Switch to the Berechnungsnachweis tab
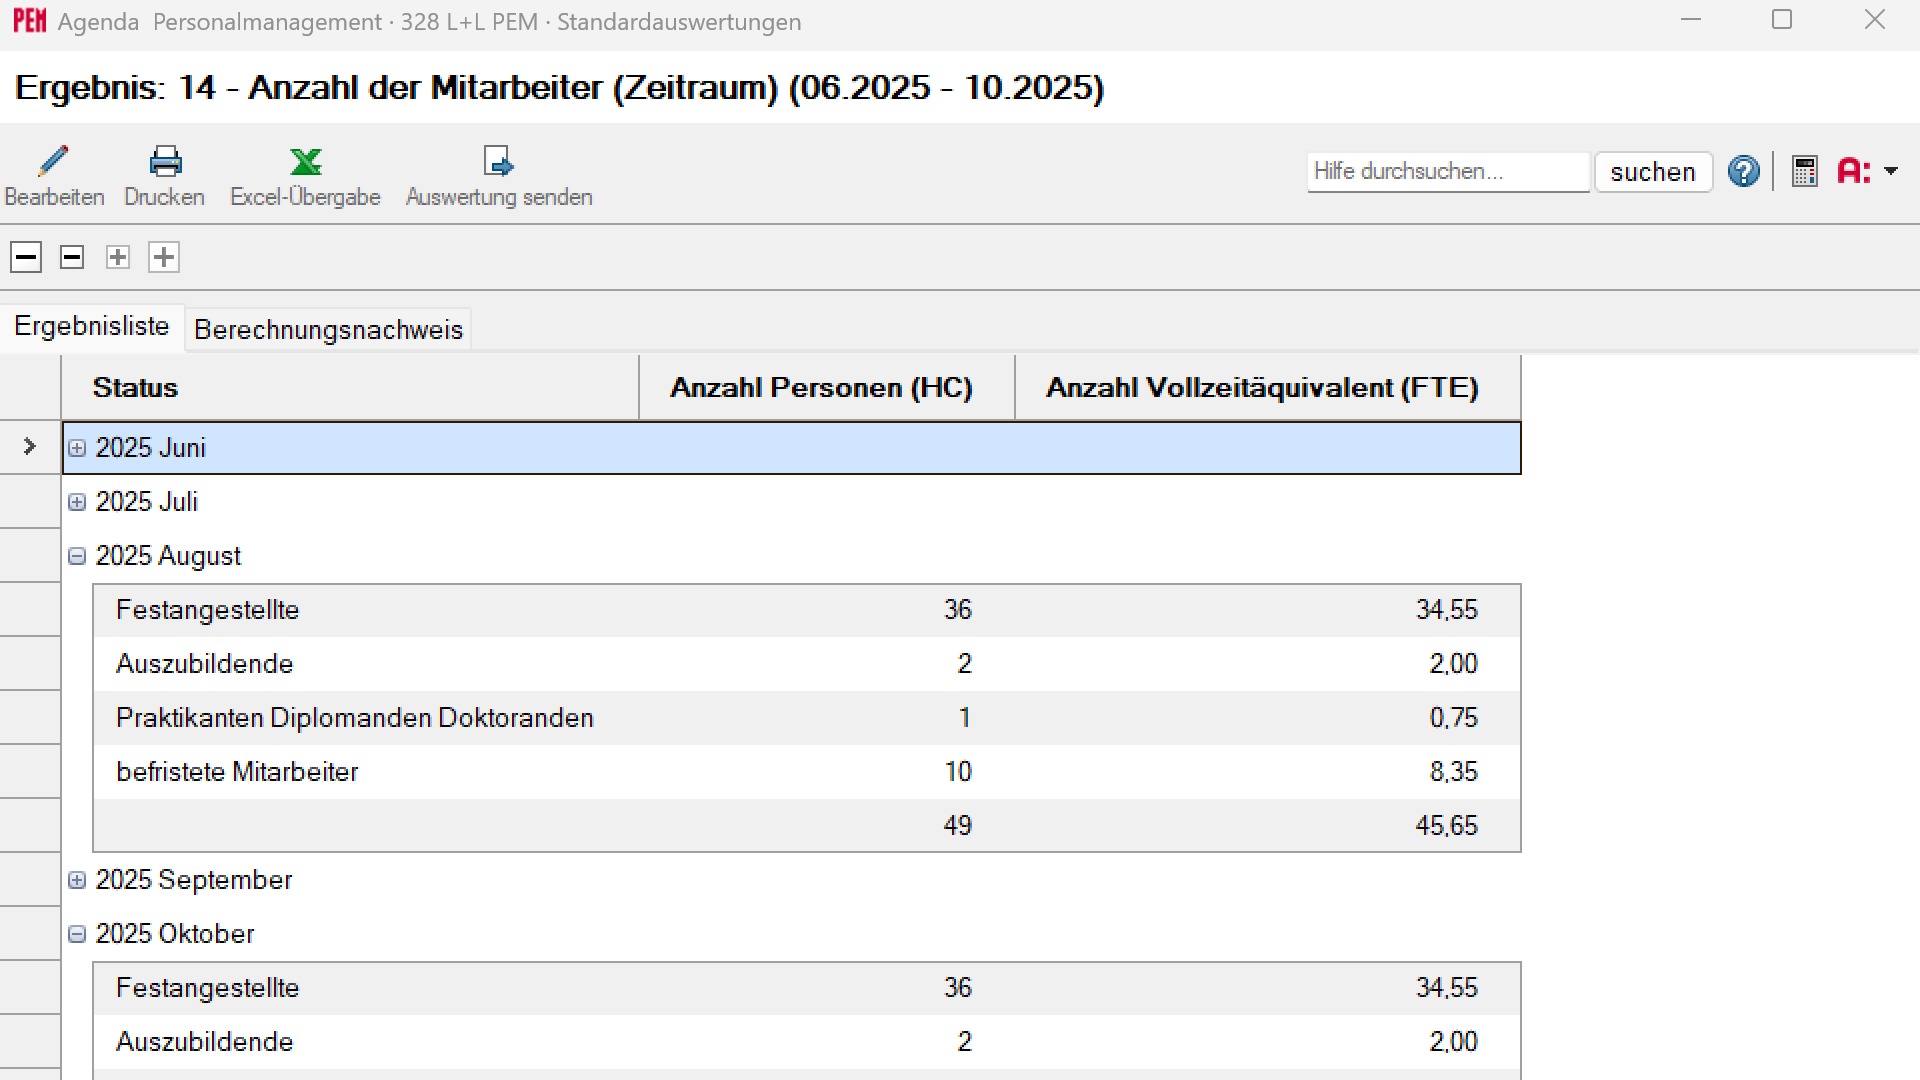The height and width of the screenshot is (1080, 1920). click(328, 329)
